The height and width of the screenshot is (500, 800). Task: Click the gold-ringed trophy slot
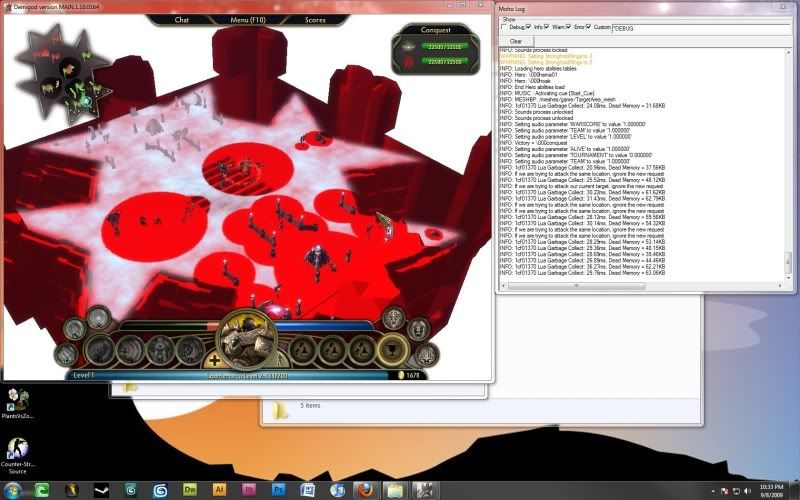[393, 350]
